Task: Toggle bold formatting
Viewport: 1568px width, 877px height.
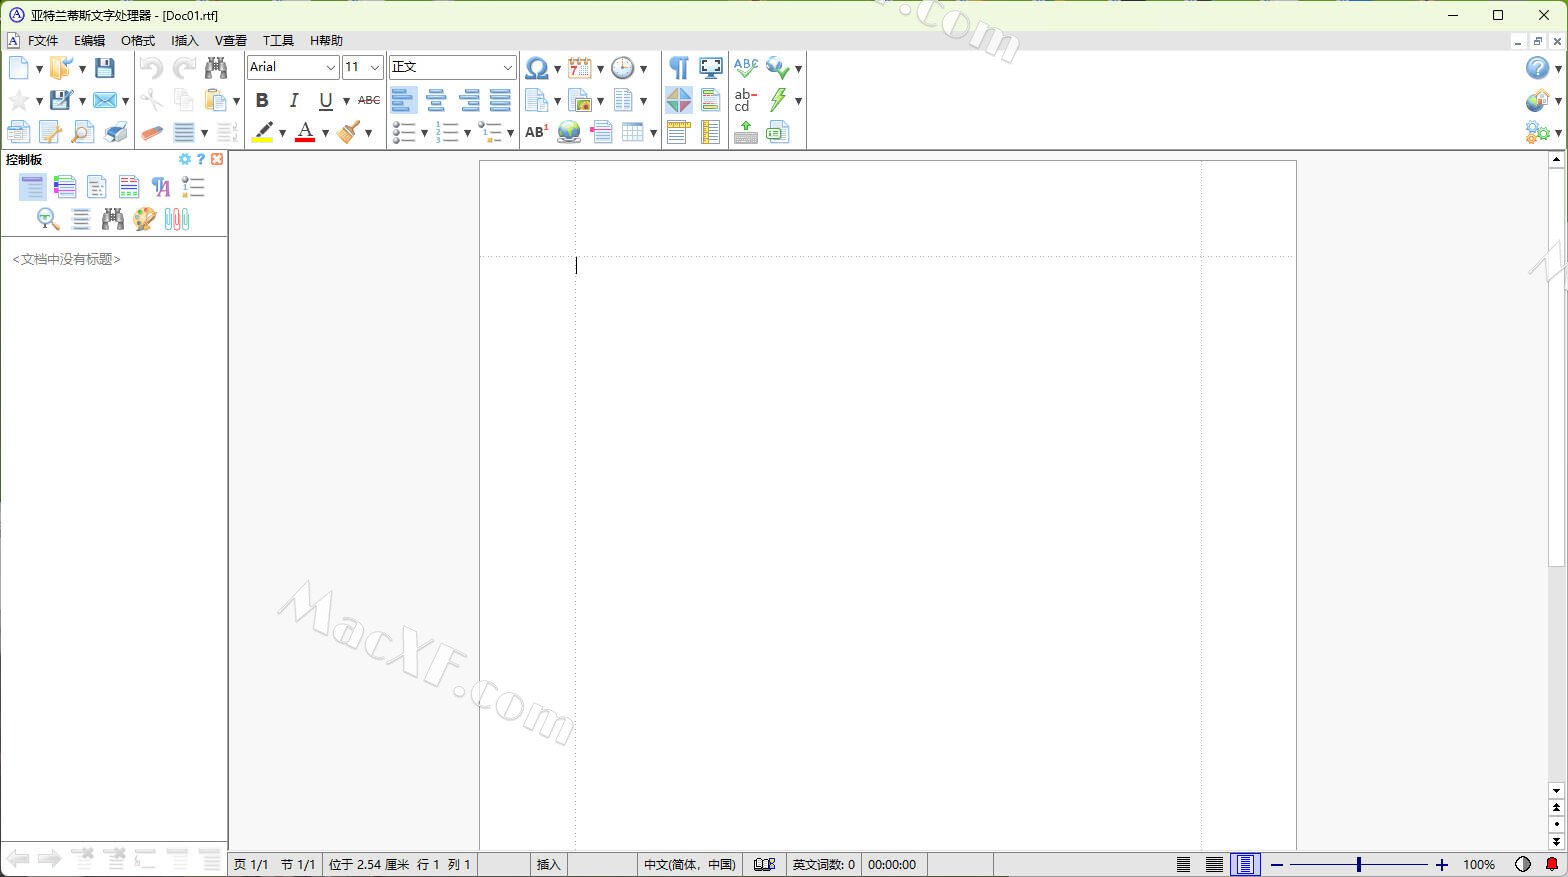Action: [262, 100]
